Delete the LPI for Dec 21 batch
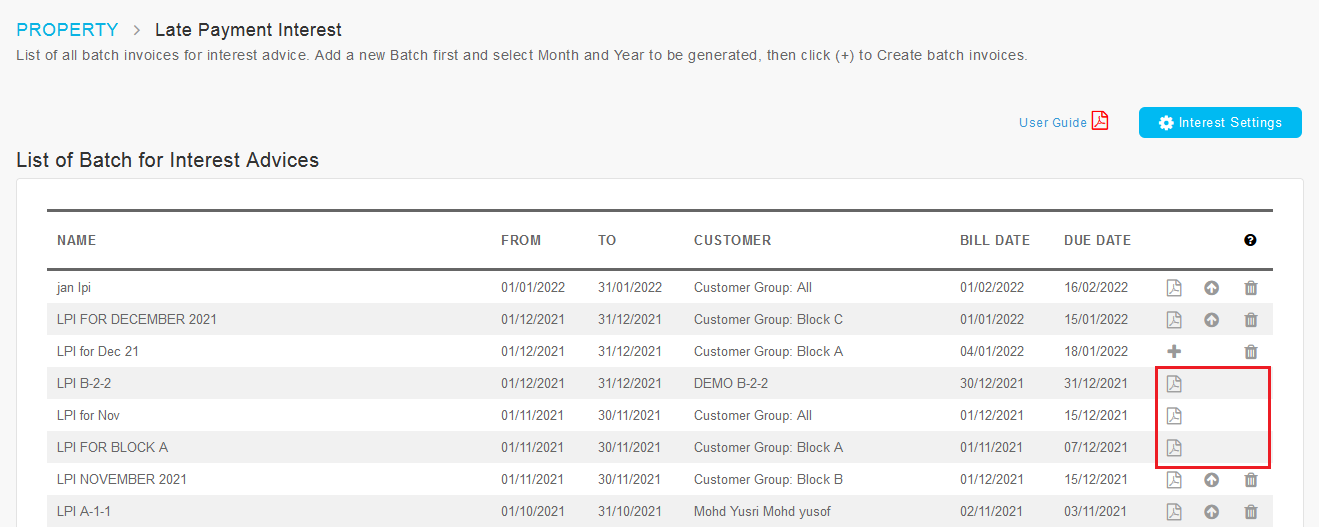Image resolution: width=1319 pixels, height=527 pixels. tap(1250, 352)
